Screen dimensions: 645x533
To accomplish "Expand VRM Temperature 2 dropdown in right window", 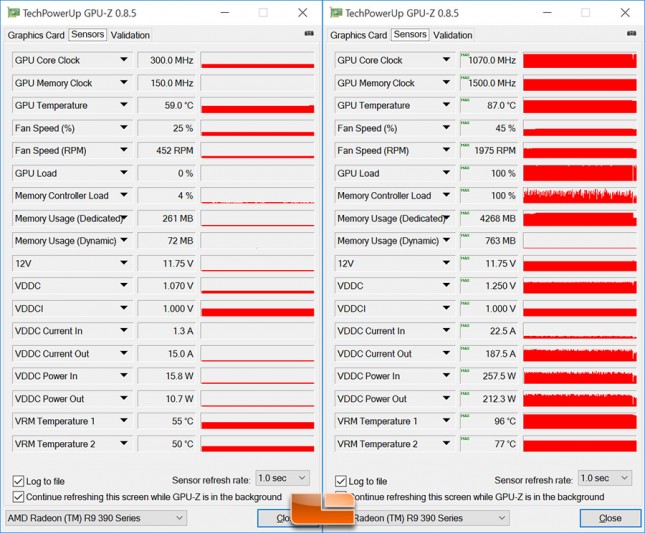I will 446,443.
